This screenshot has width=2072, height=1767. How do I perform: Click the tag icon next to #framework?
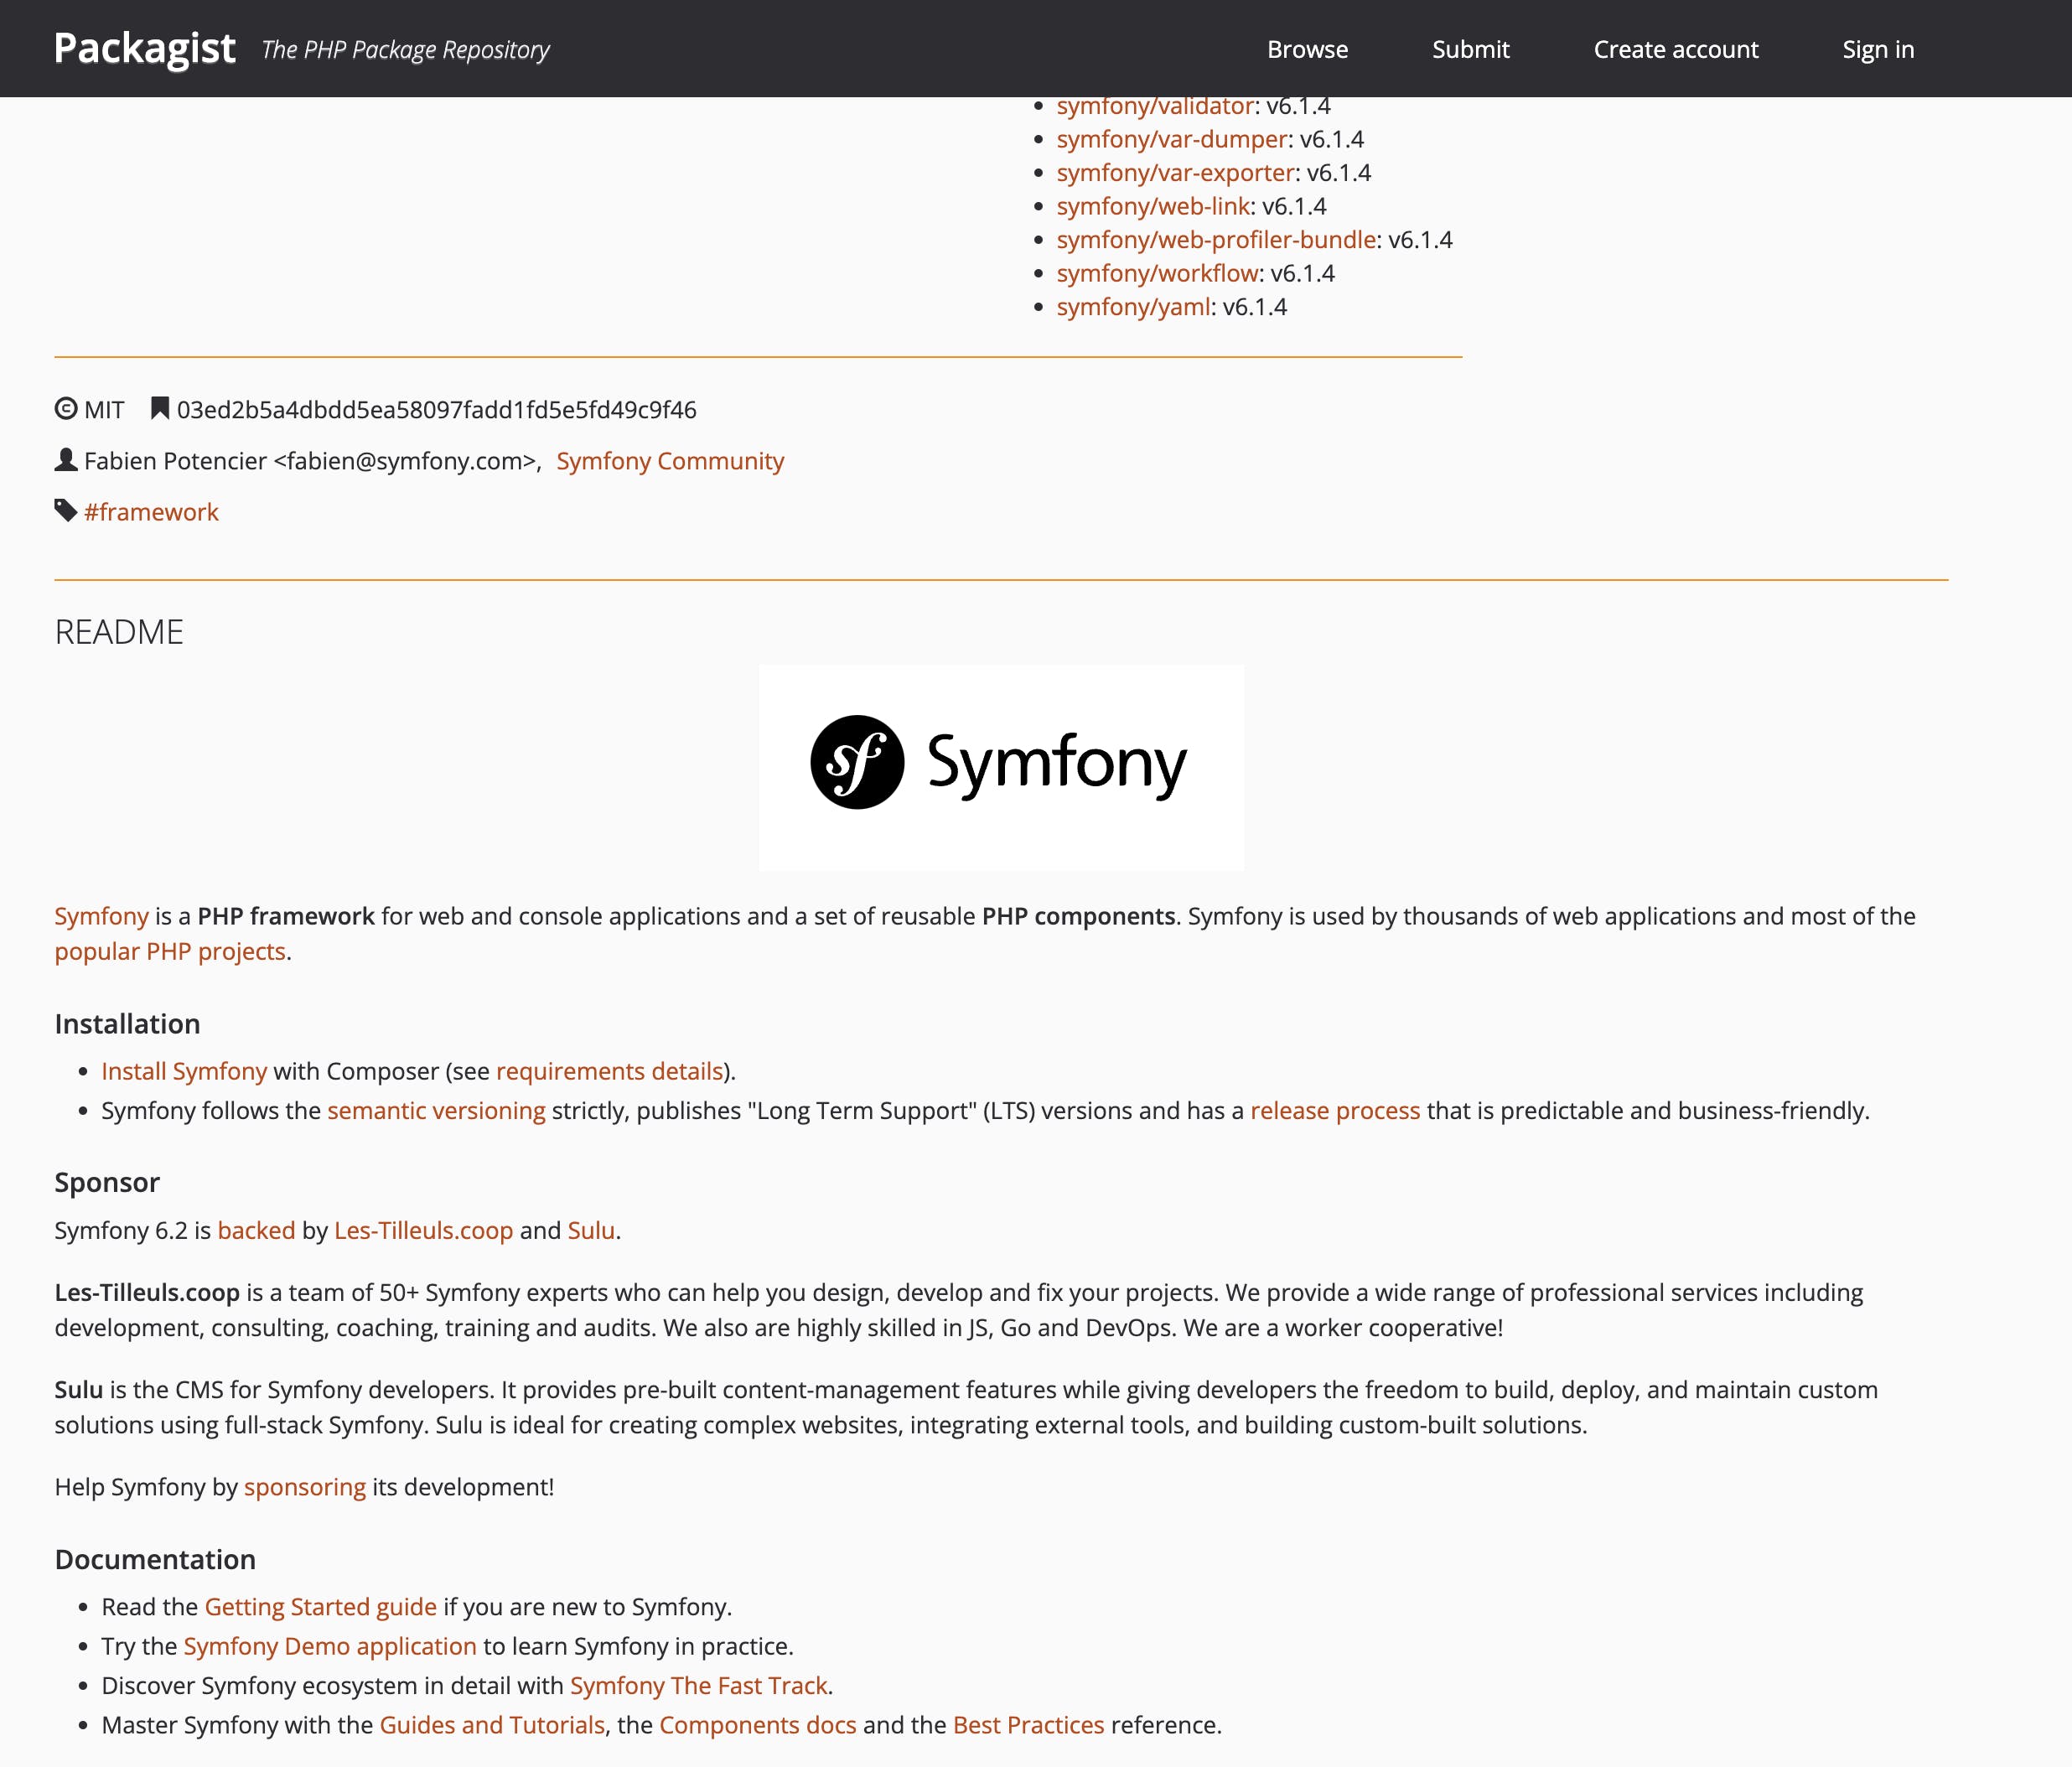pos(66,511)
